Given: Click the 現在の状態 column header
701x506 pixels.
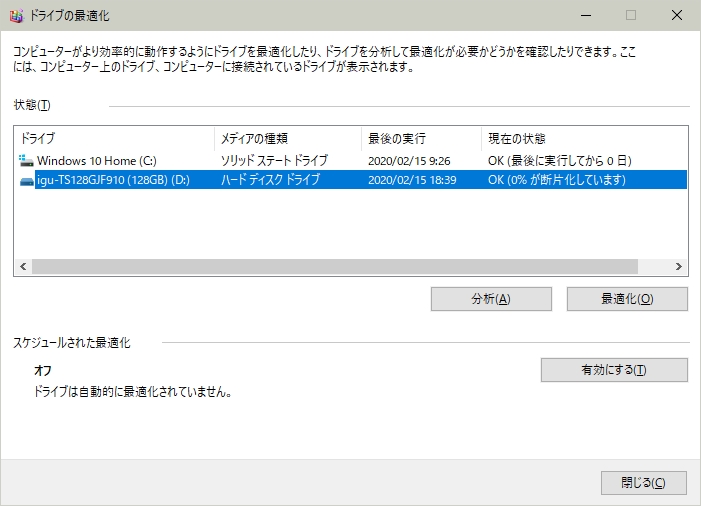Looking at the screenshot, I should (584, 139).
